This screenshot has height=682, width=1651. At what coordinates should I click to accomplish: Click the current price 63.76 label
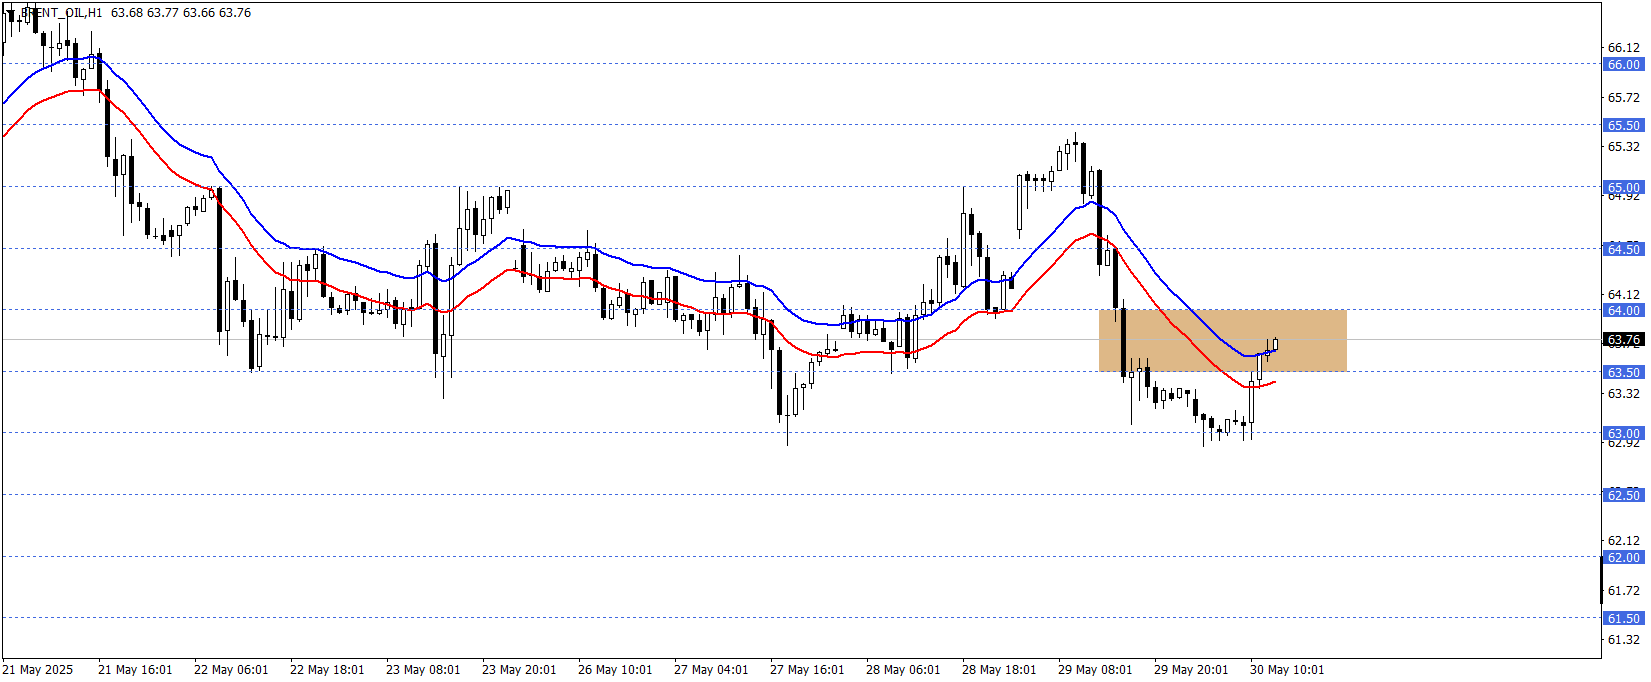1623,340
